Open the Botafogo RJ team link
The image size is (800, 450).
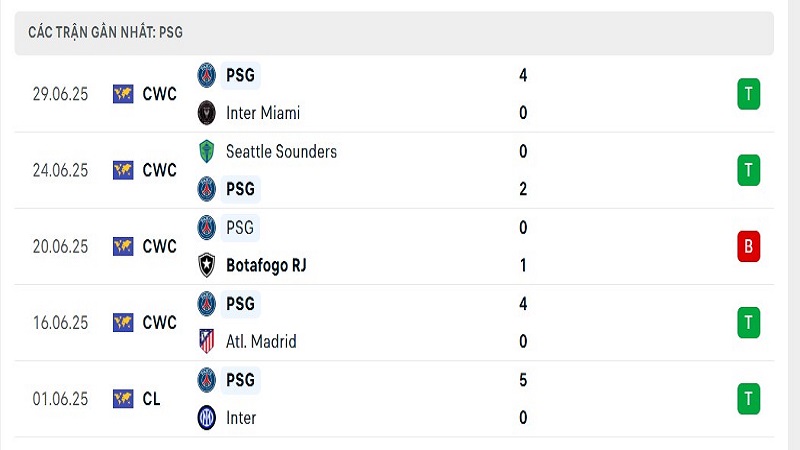266,265
